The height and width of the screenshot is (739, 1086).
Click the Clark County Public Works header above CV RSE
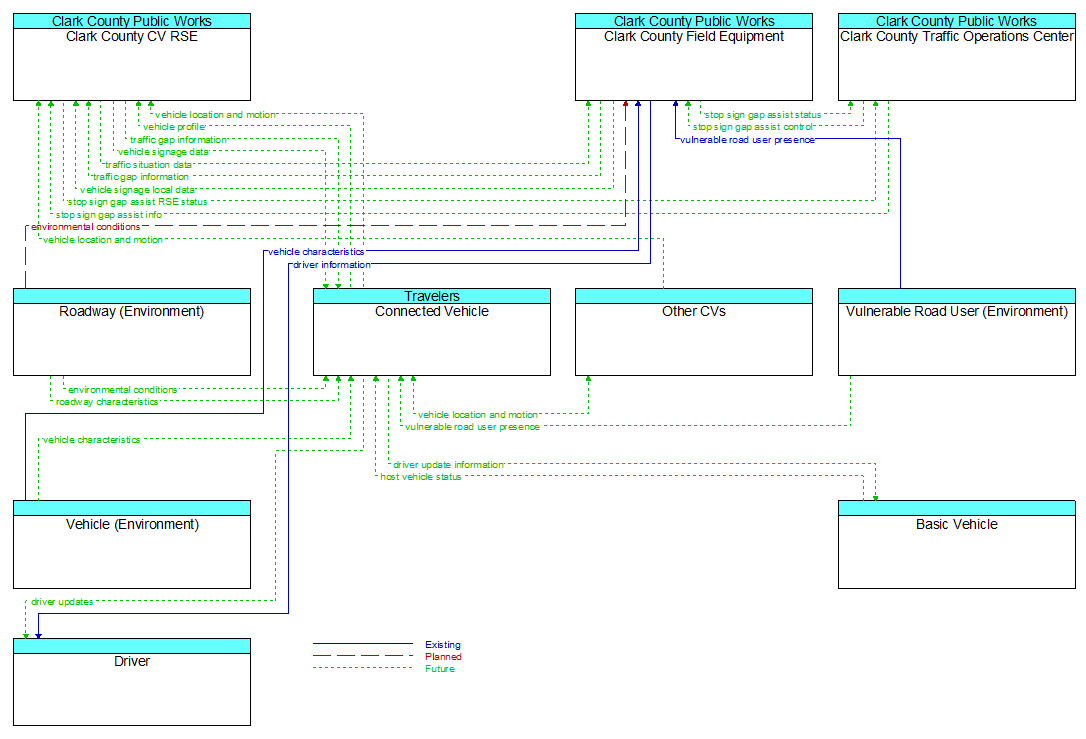point(132,21)
